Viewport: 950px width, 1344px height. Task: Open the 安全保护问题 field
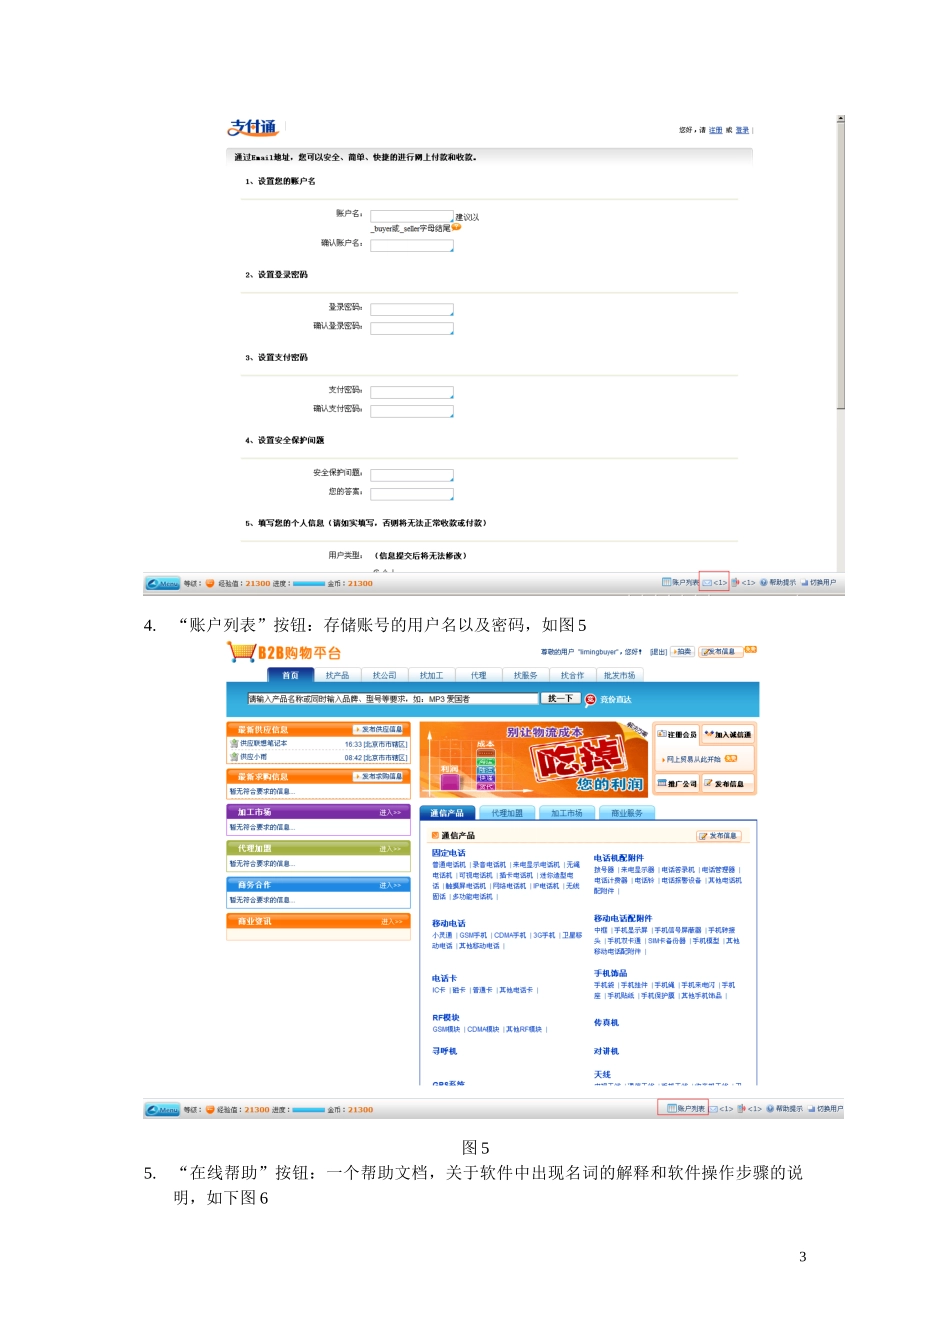click(412, 475)
